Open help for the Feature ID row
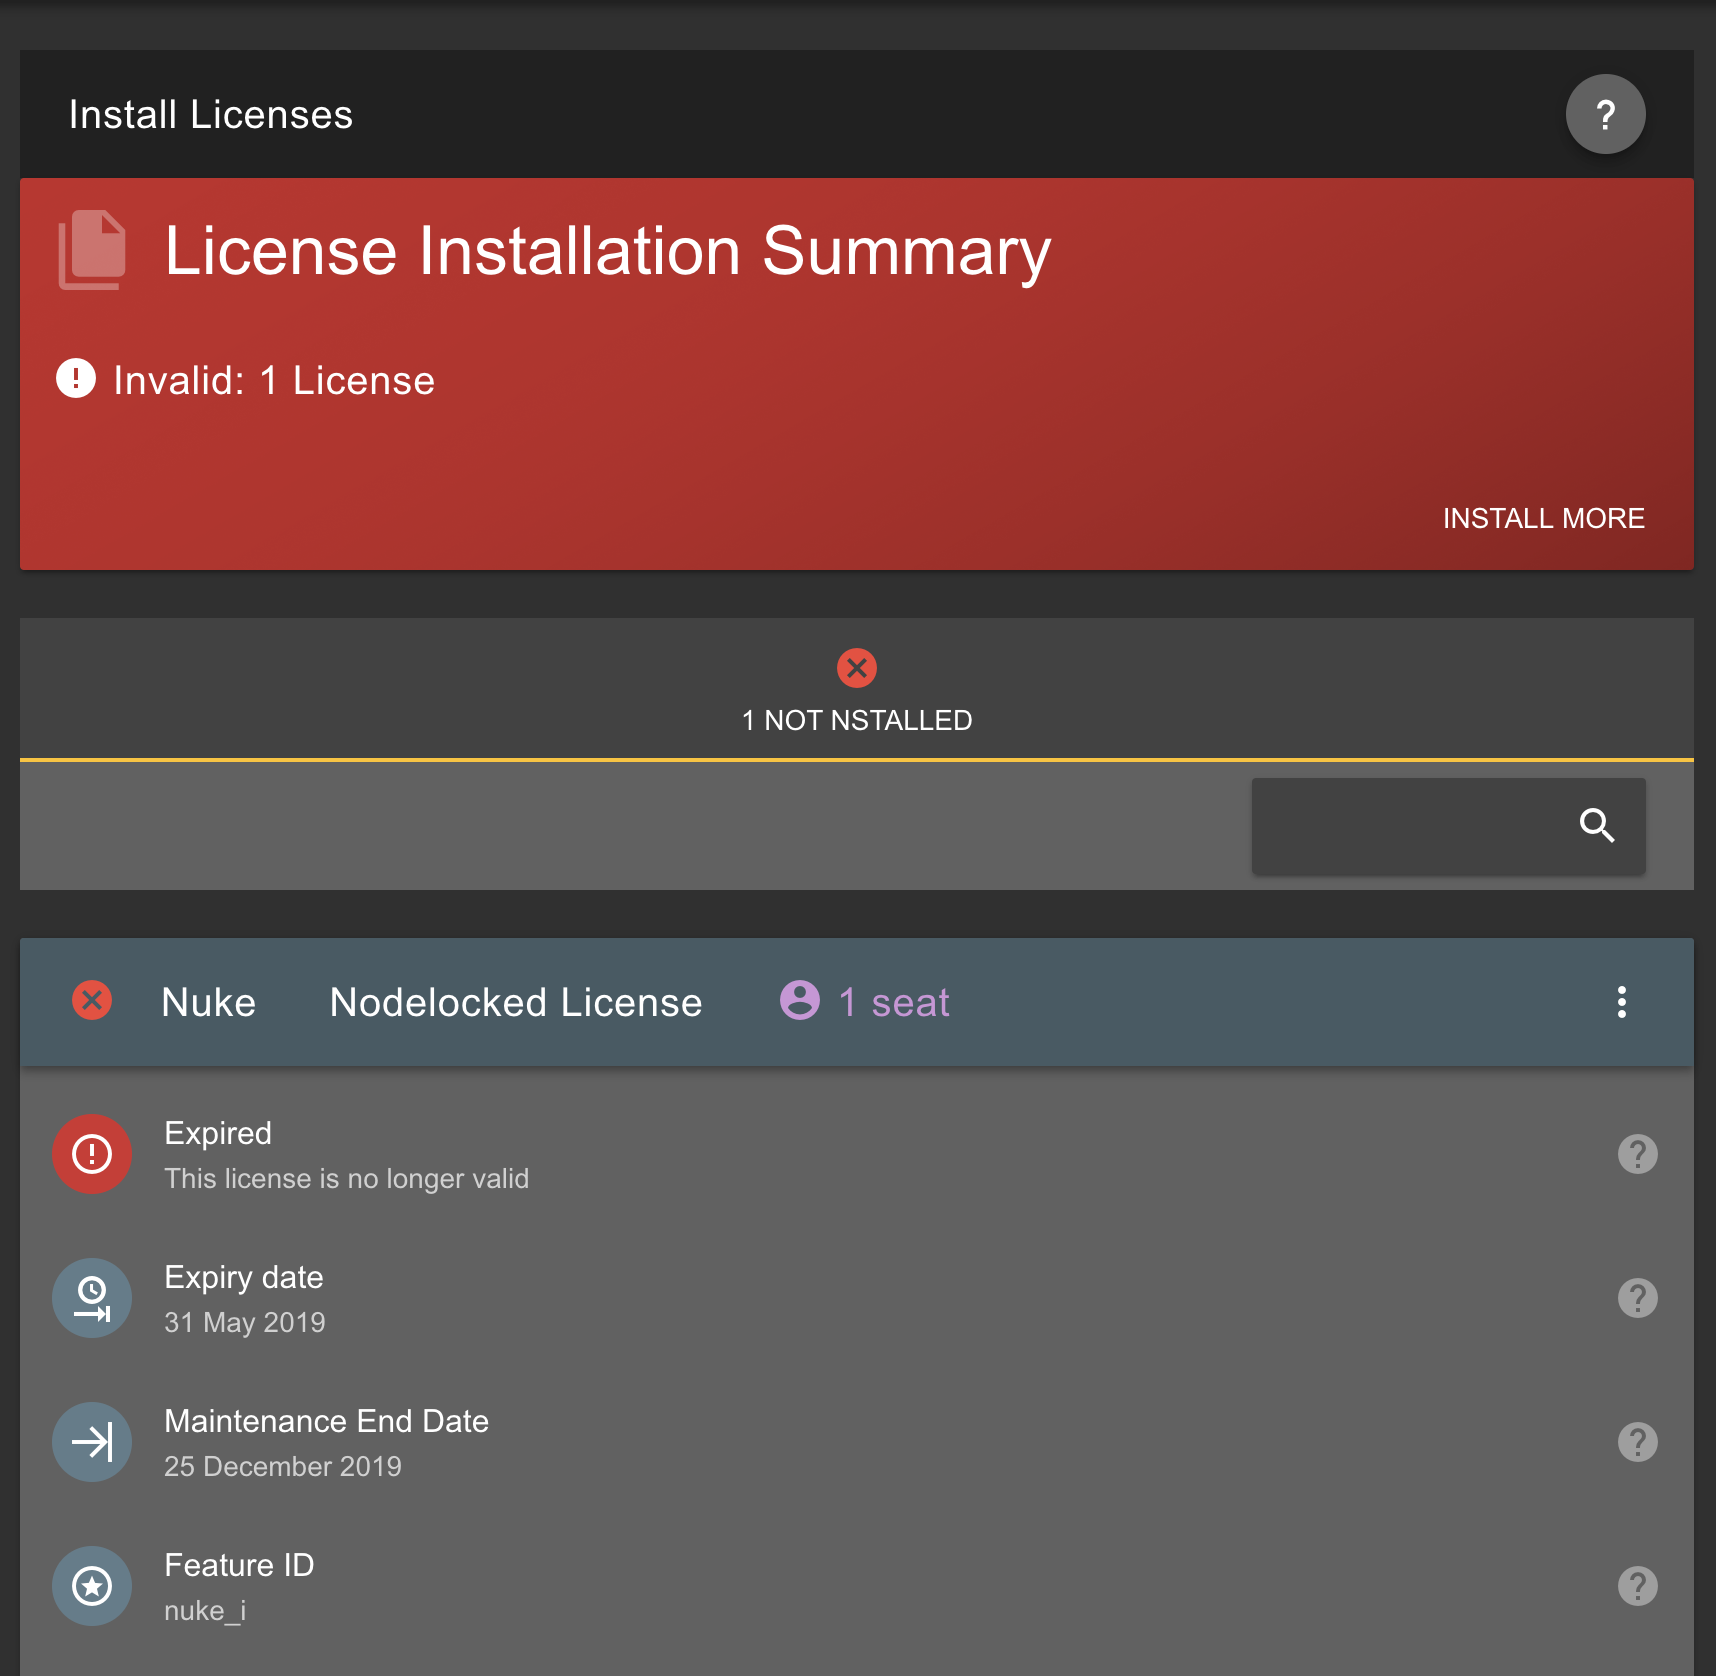 (x=1638, y=1586)
